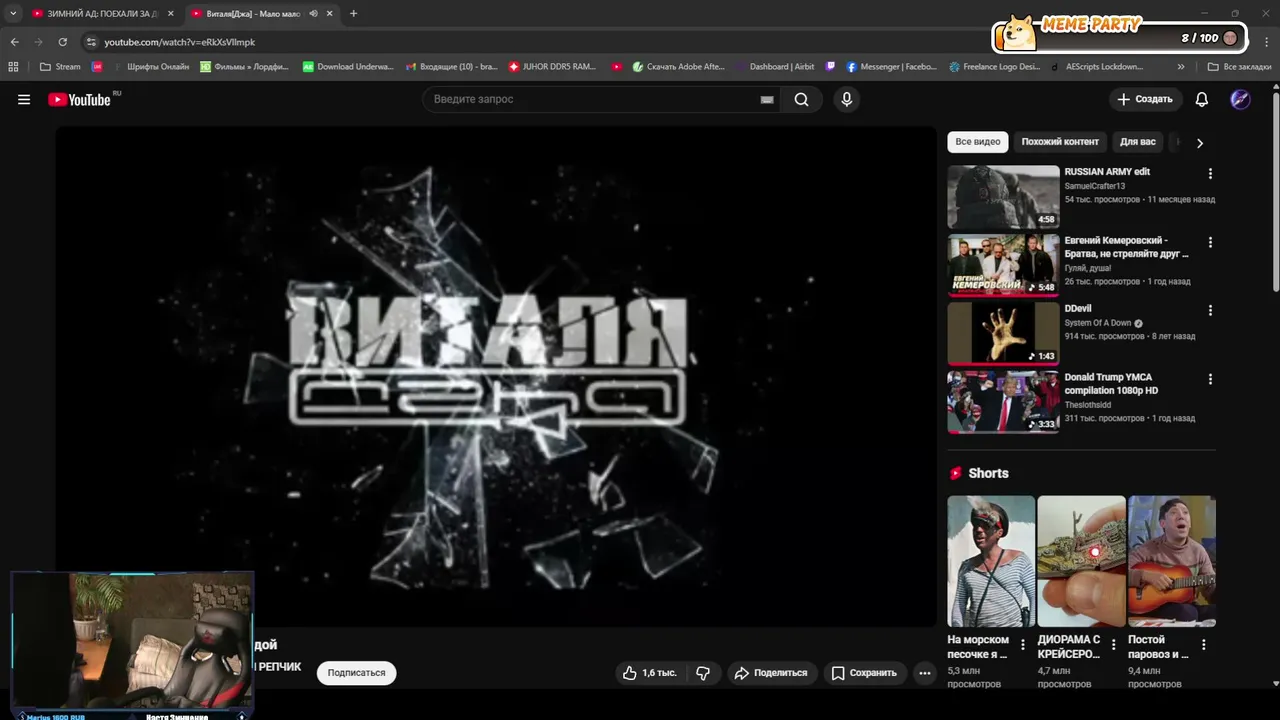1280x720 pixels.
Task: Click the Подписаться subscribe button
Action: 357,673
